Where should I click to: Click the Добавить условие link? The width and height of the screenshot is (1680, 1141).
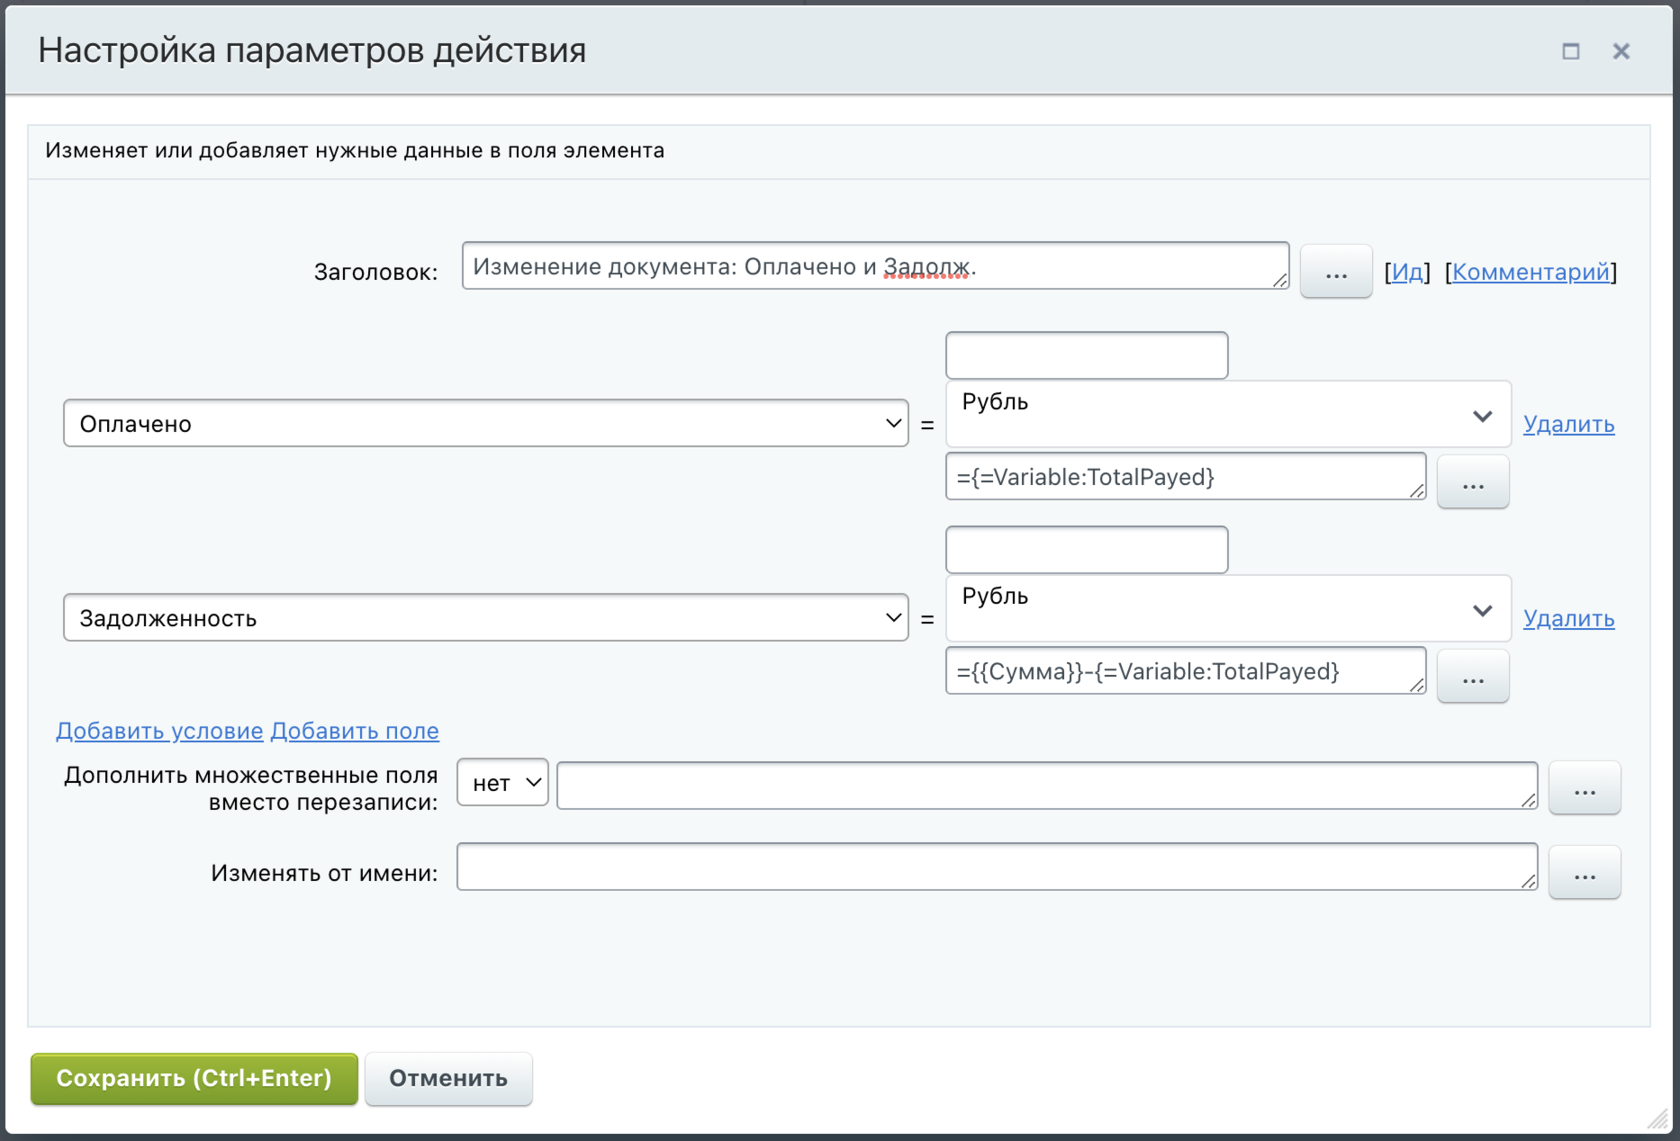(159, 731)
